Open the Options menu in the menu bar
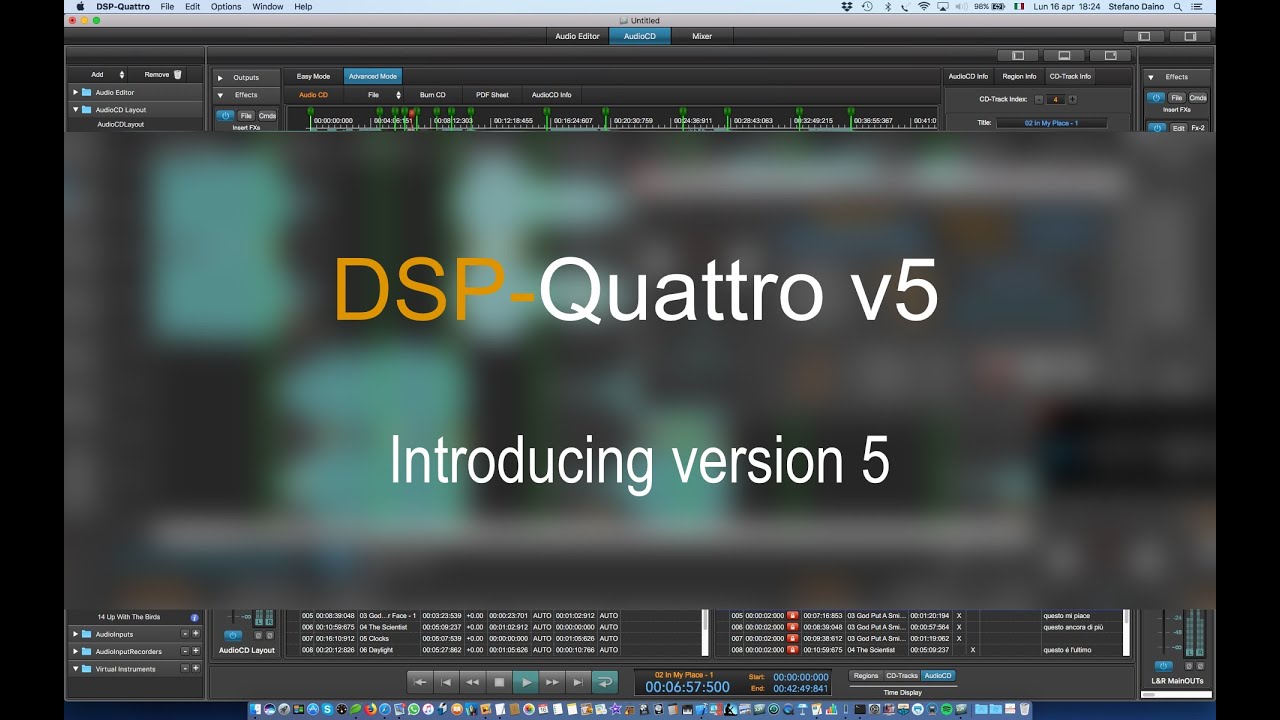 point(225,6)
